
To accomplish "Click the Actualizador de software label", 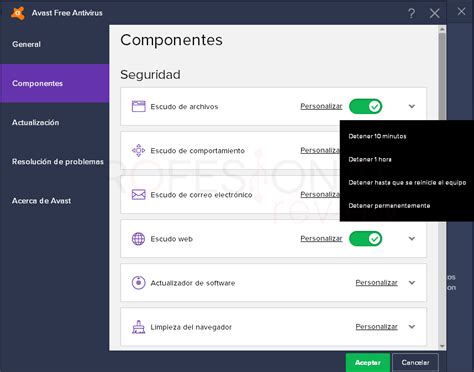I will pos(193,283).
